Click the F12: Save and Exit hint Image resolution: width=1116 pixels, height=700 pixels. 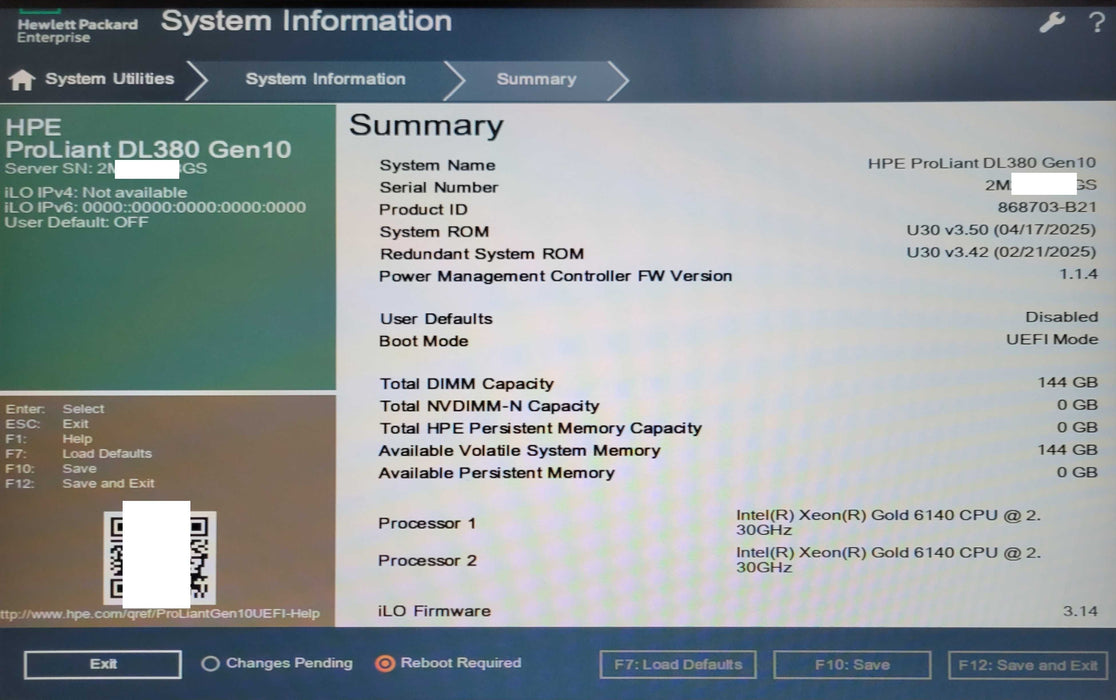(80, 484)
